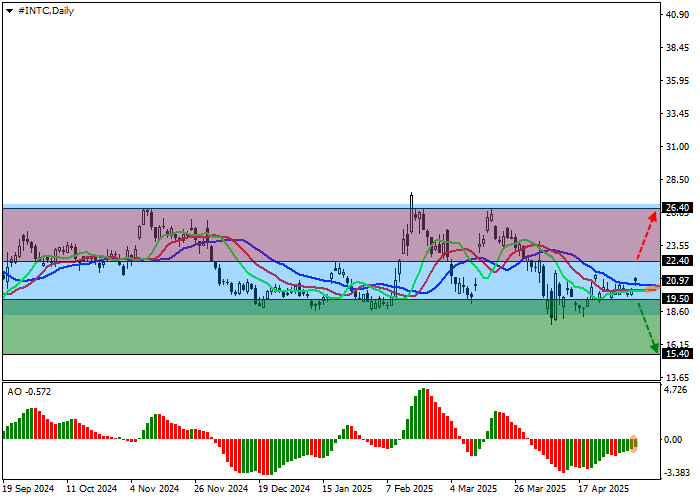The height and width of the screenshot is (500, 700).
Task: Select the 22.40 price level label
Action: point(677,262)
